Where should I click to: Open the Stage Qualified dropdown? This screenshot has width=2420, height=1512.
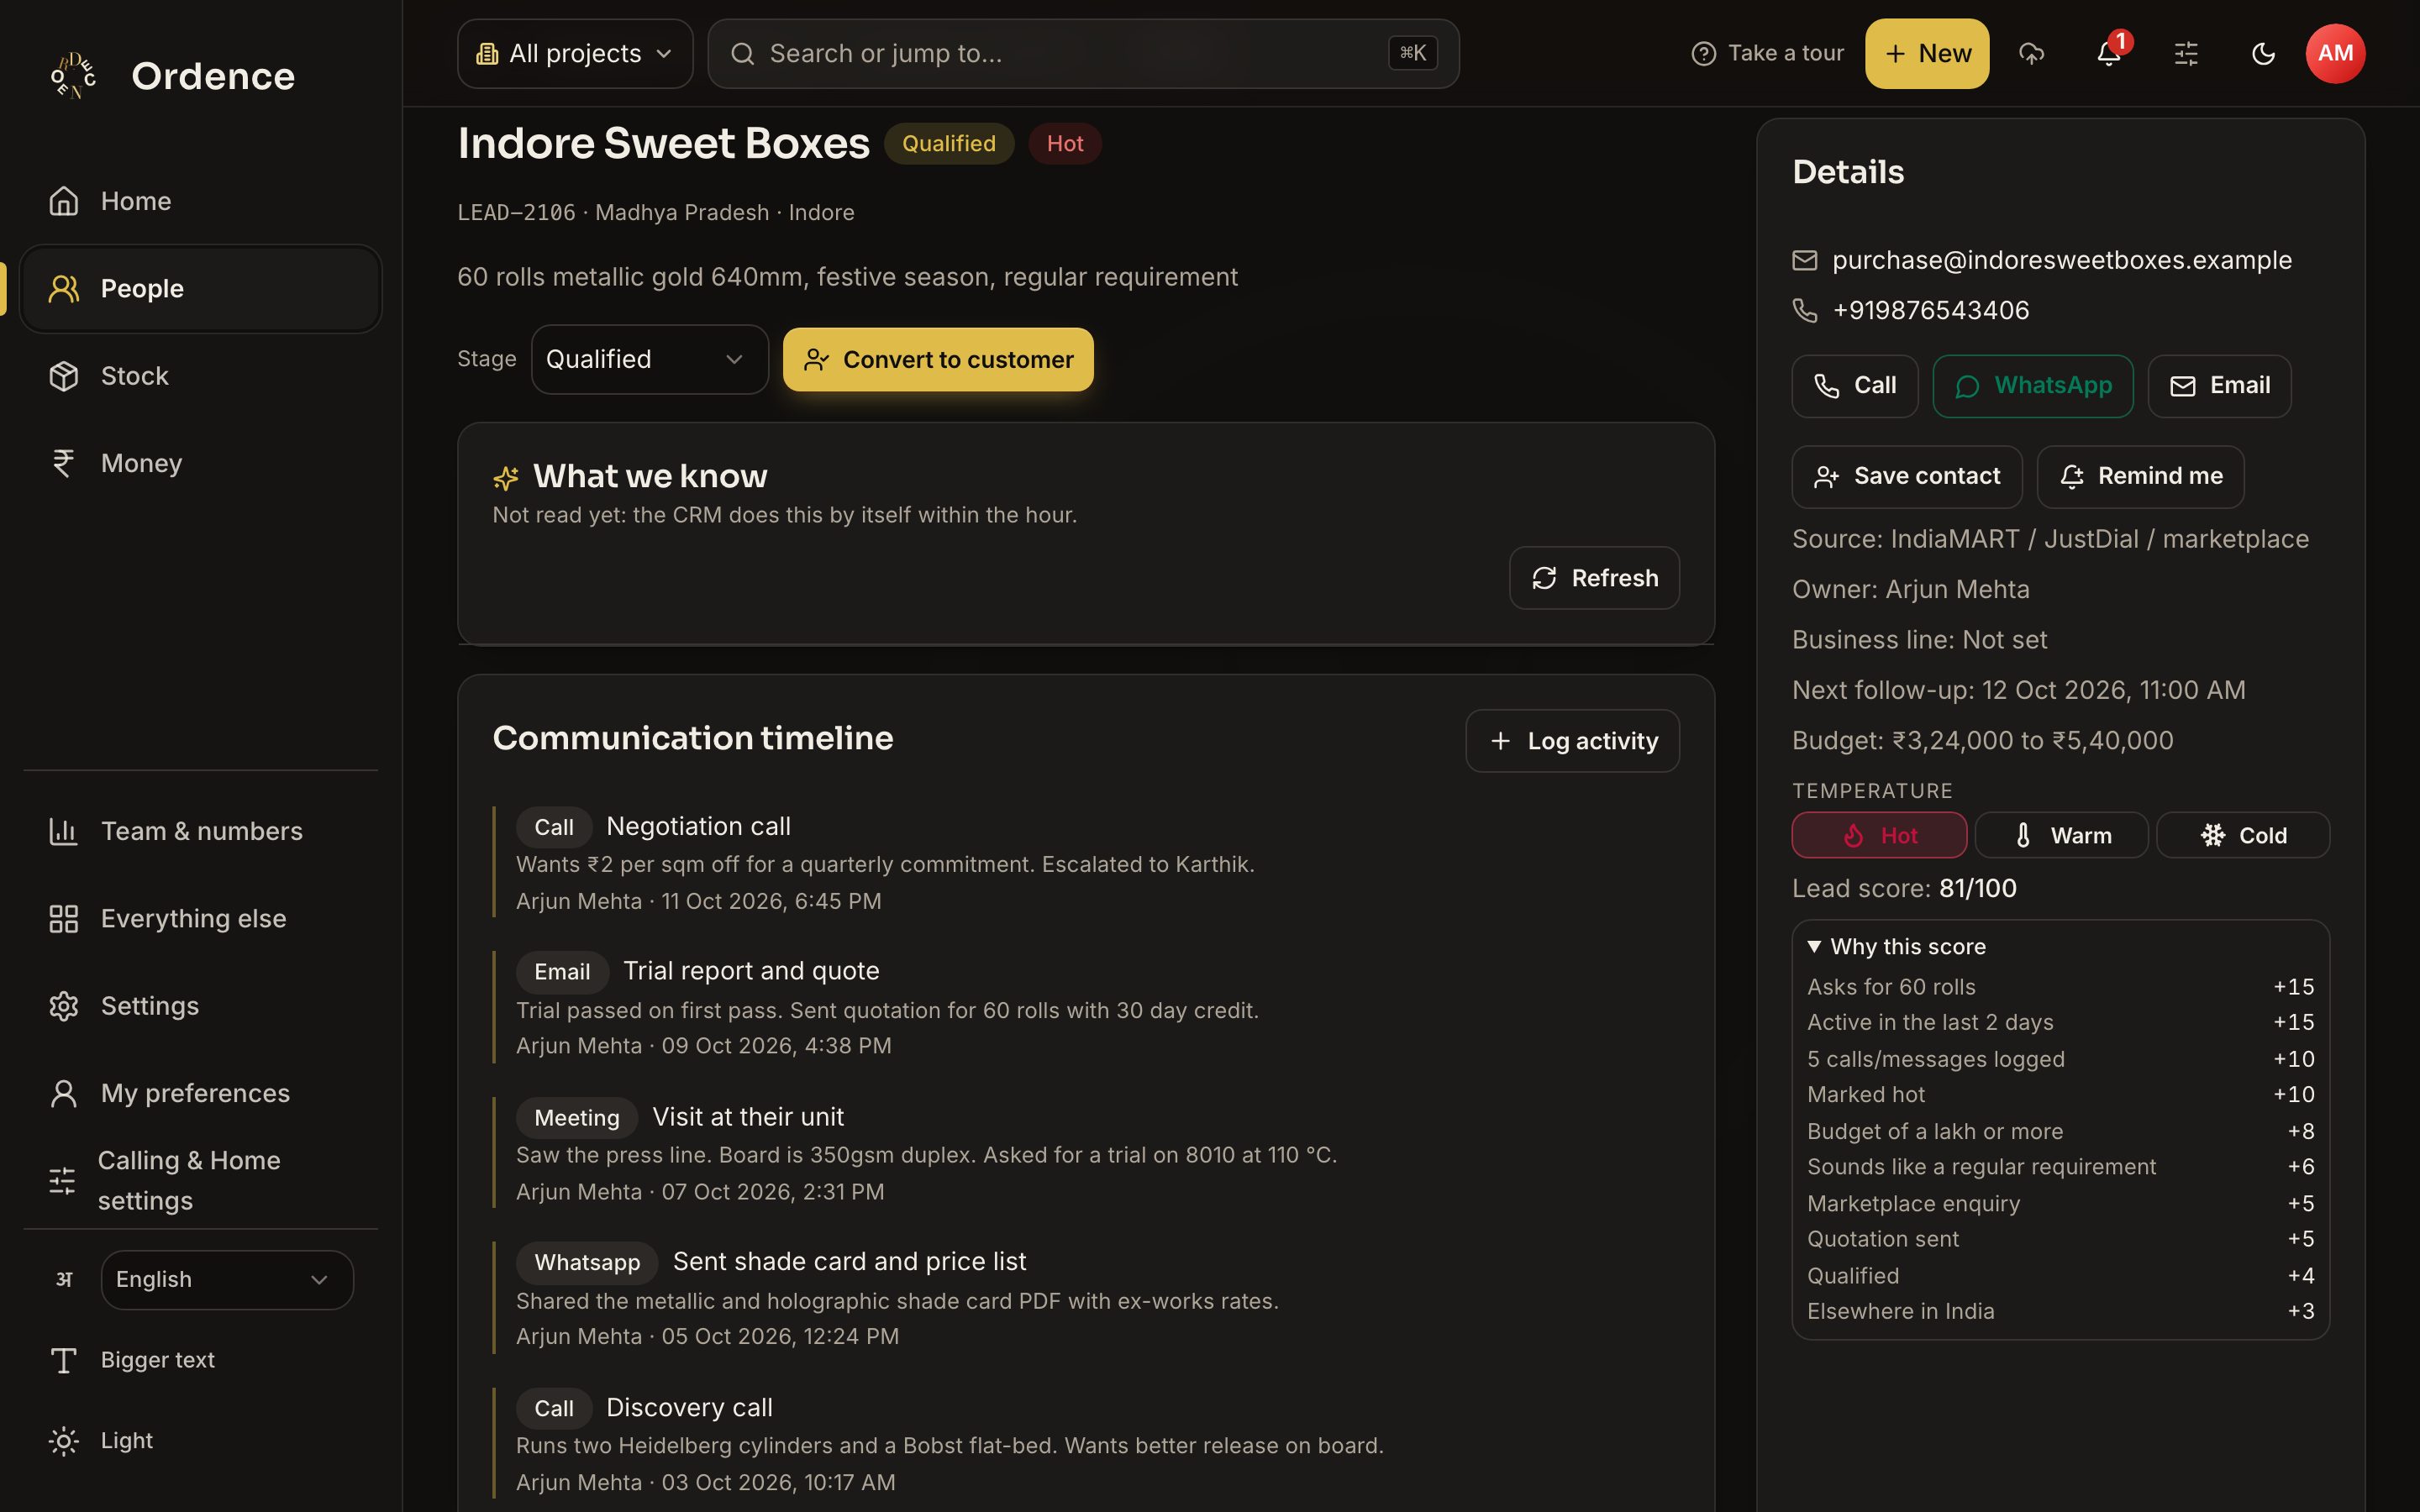coord(650,359)
